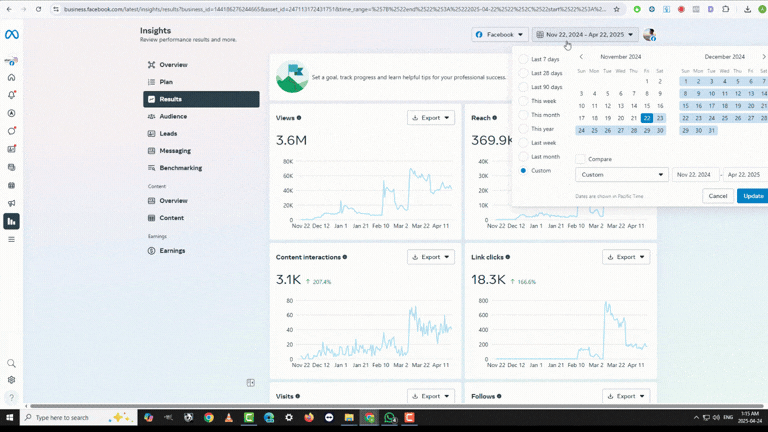Enable the Compare checkbox
Screen dimensions: 768x432
[x=580, y=159]
